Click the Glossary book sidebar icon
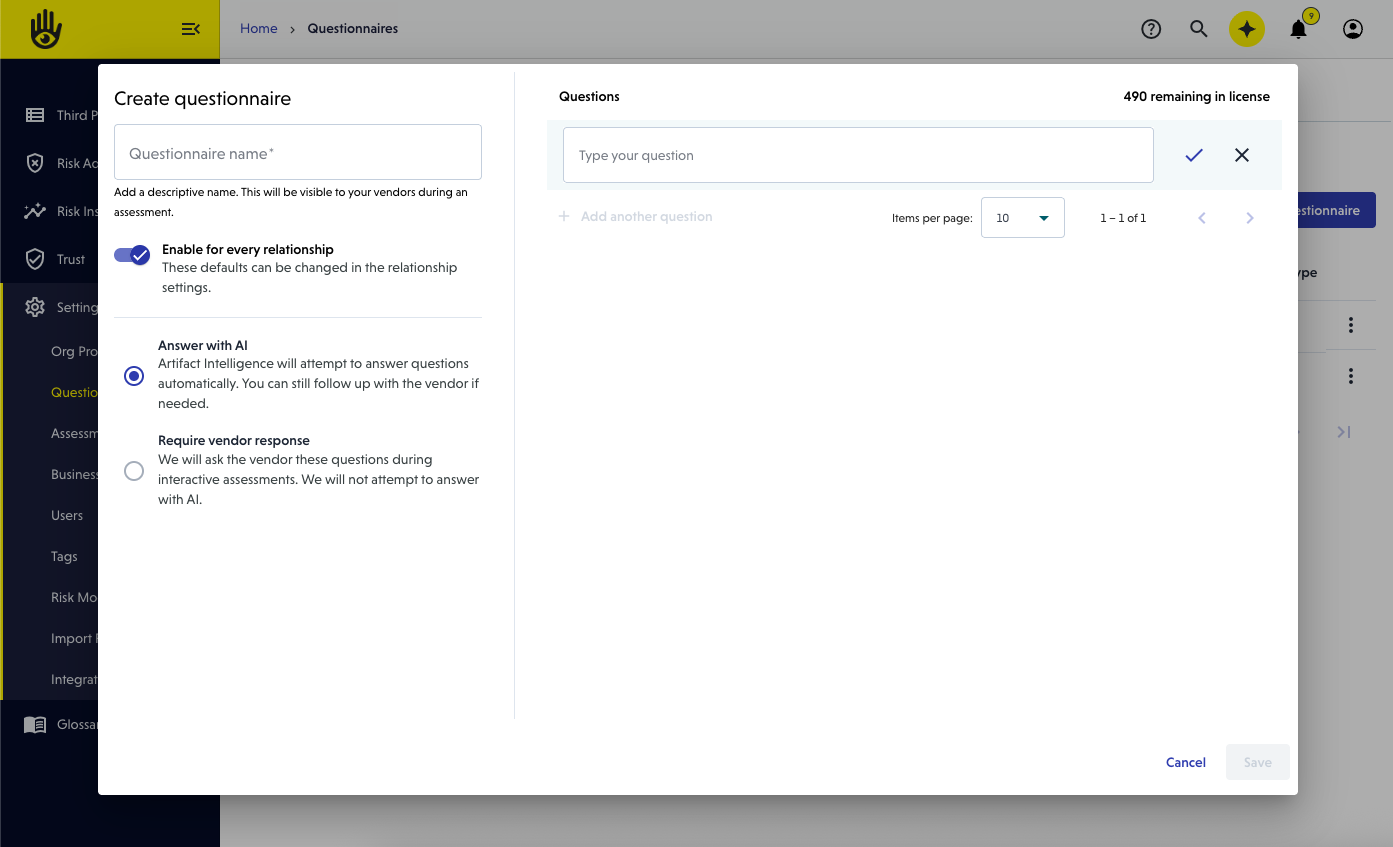The width and height of the screenshot is (1393, 847). click(35, 725)
